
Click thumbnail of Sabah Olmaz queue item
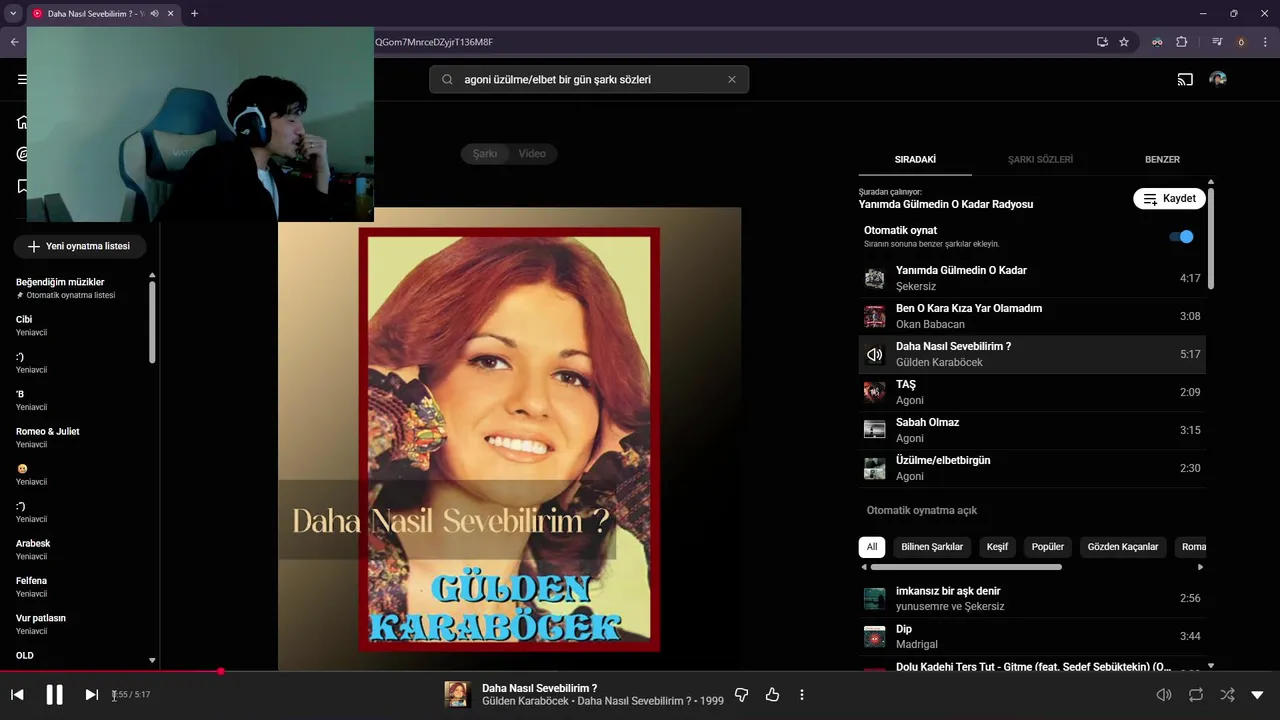(x=874, y=430)
